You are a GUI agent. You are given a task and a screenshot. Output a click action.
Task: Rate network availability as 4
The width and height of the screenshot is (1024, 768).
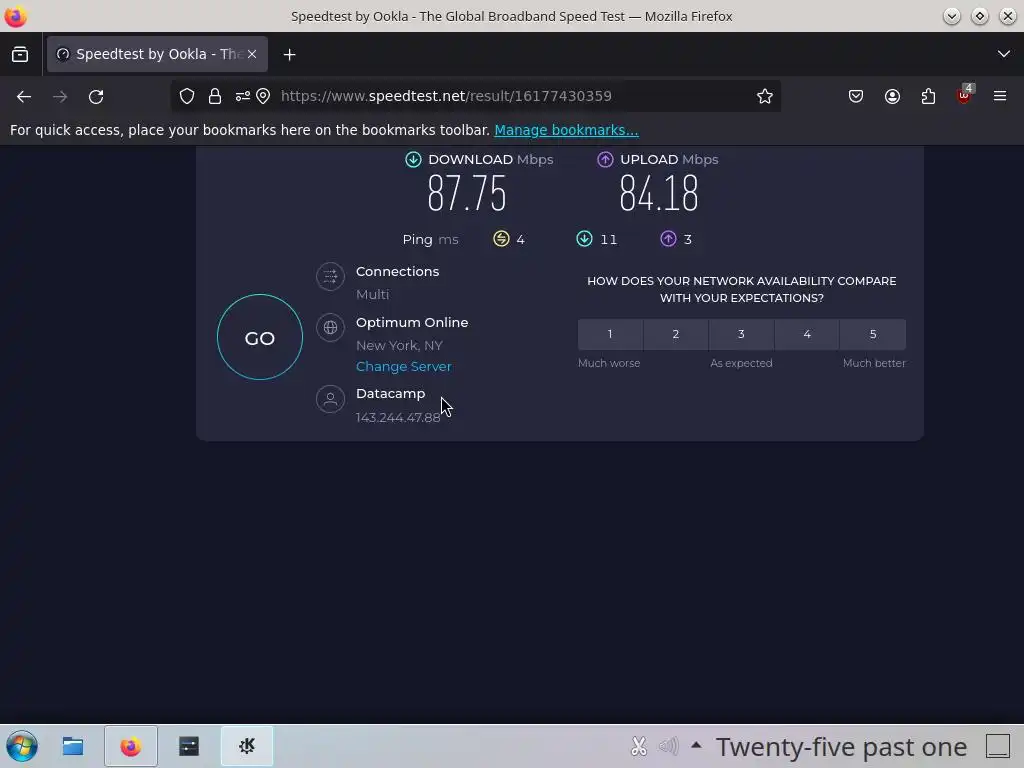807,334
